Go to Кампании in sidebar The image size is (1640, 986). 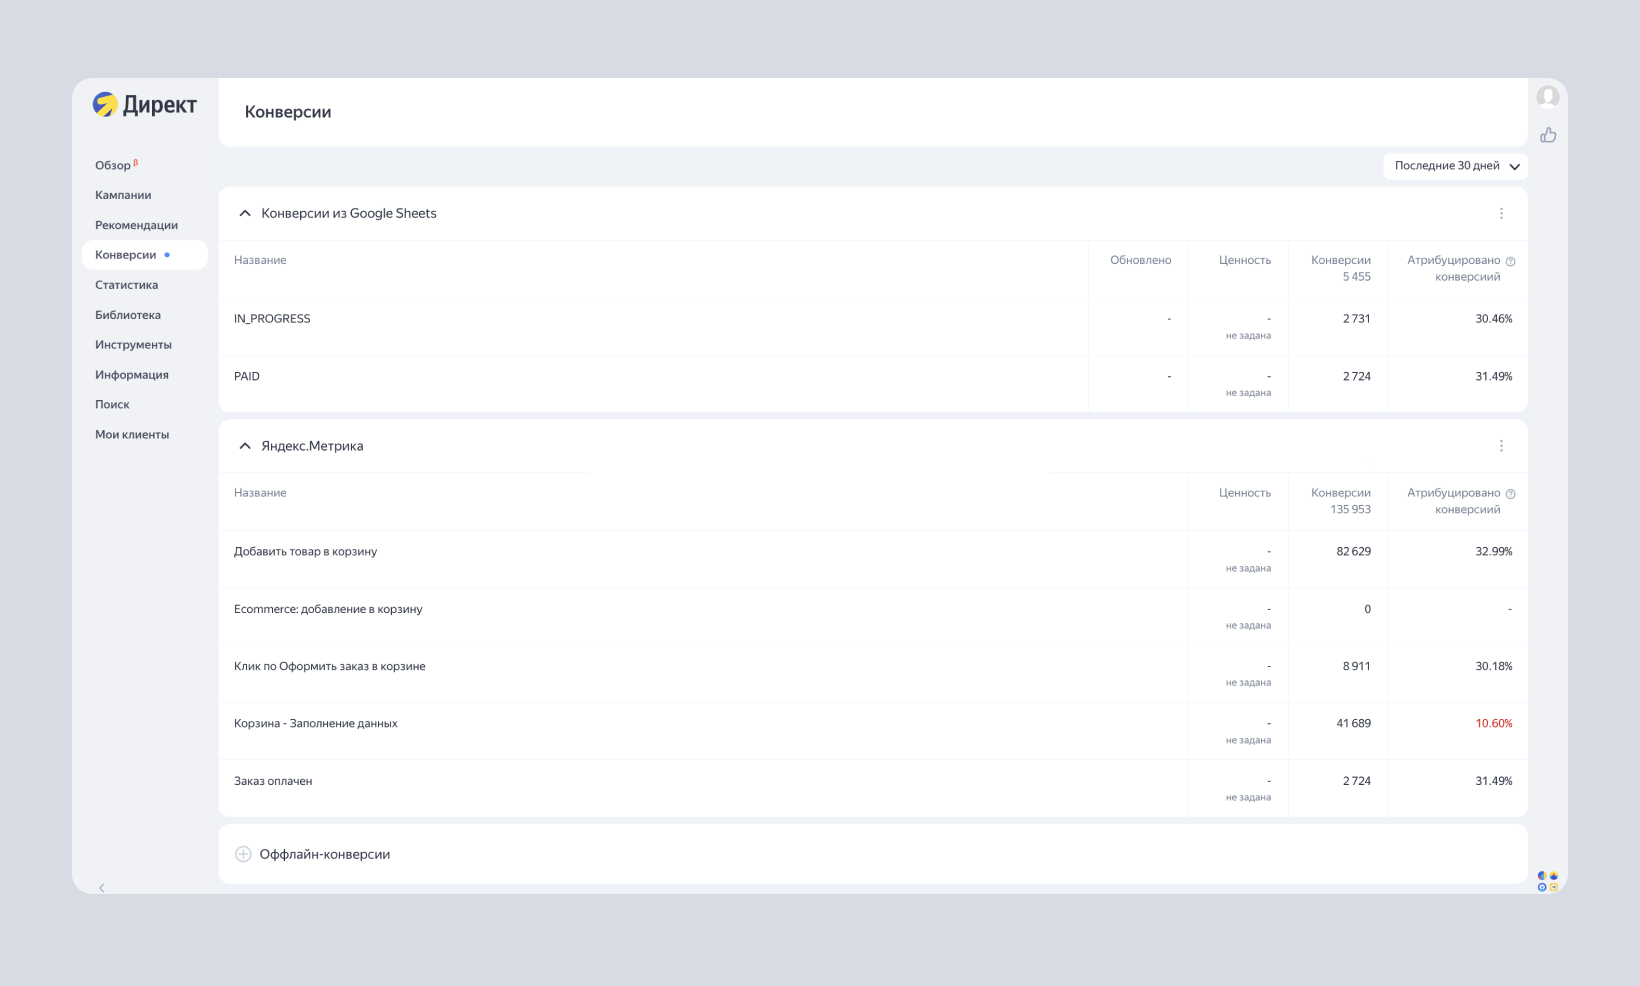pos(123,195)
